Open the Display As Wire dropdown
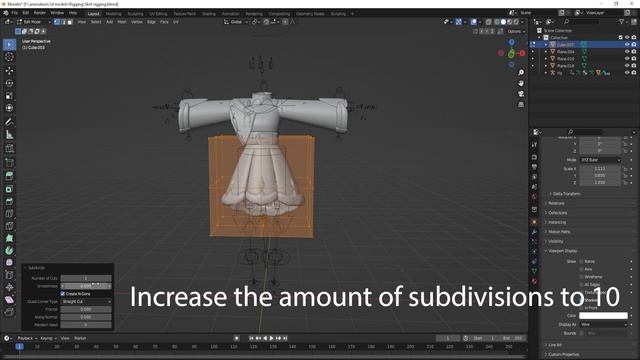Image resolution: width=640 pixels, height=360 pixels. click(603, 325)
